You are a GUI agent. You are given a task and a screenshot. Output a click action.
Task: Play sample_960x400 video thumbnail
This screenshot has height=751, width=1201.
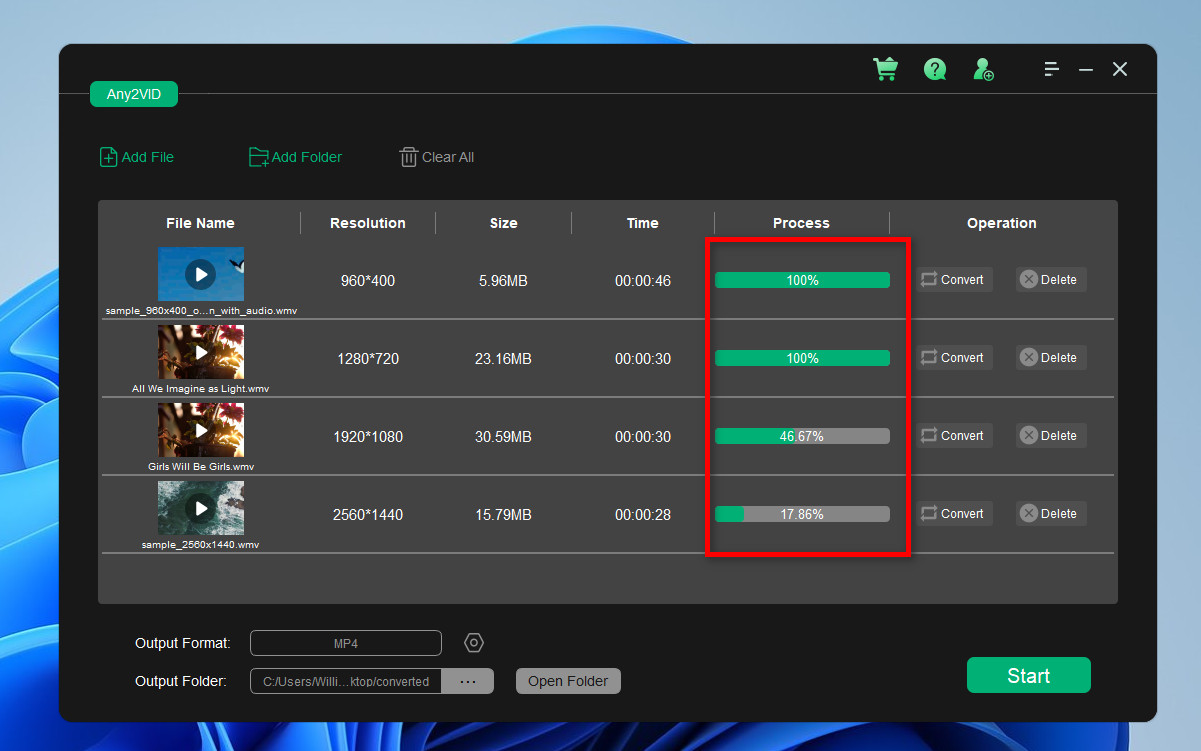[201, 274]
